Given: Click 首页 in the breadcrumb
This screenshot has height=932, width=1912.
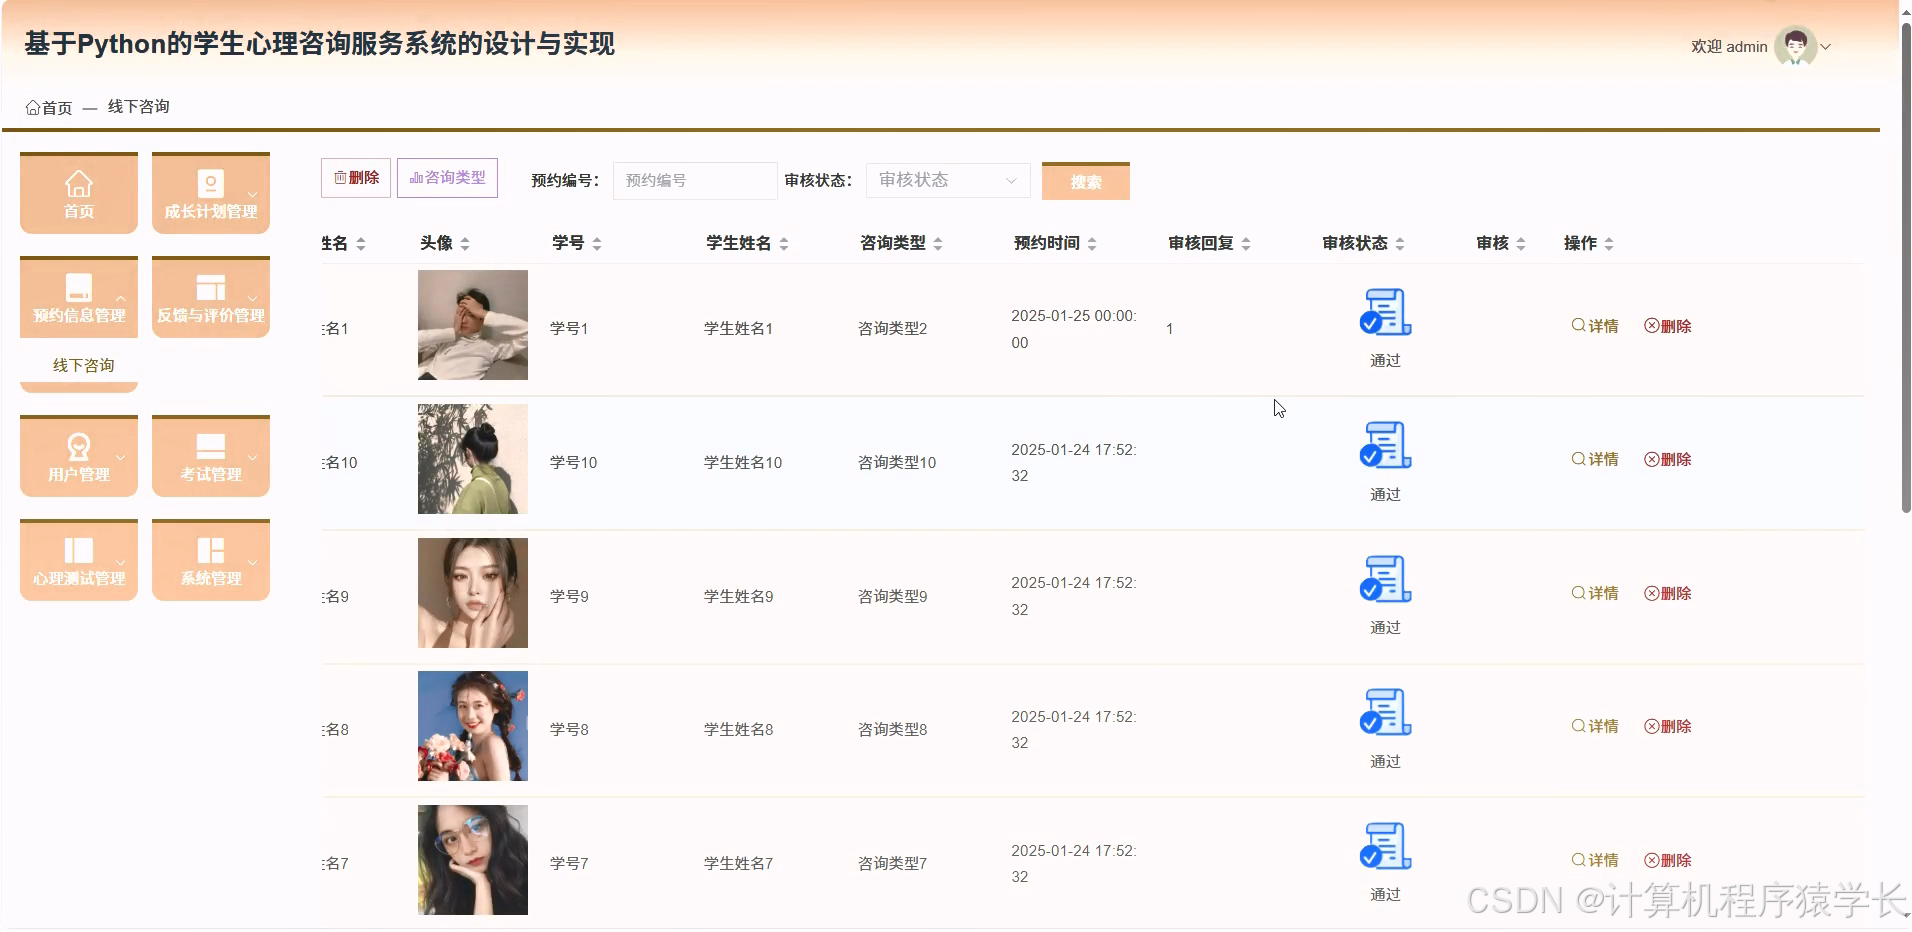Looking at the screenshot, I should (x=49, y=106).
